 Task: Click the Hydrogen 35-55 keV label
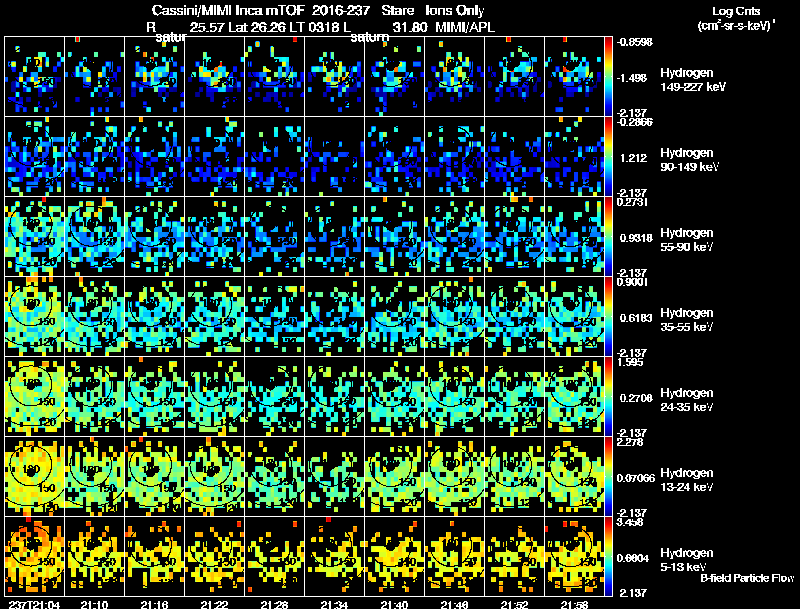coord(685,320)
